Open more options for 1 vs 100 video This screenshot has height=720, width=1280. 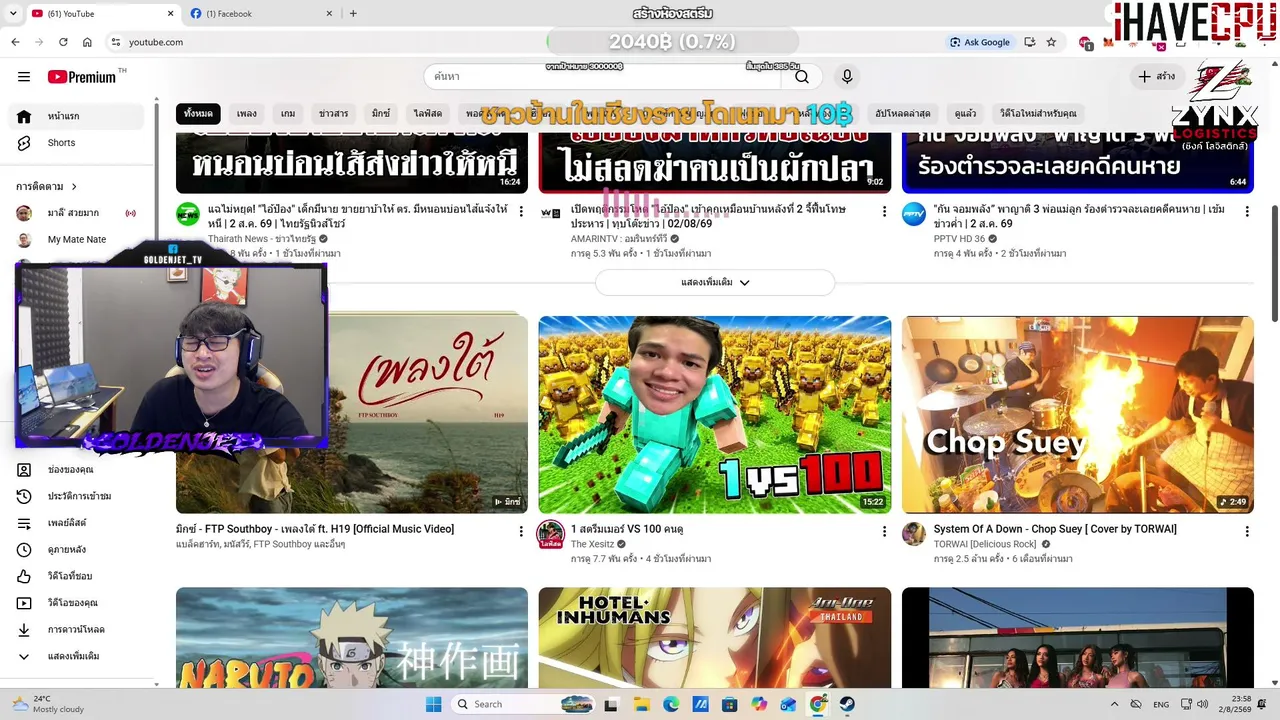884,531
